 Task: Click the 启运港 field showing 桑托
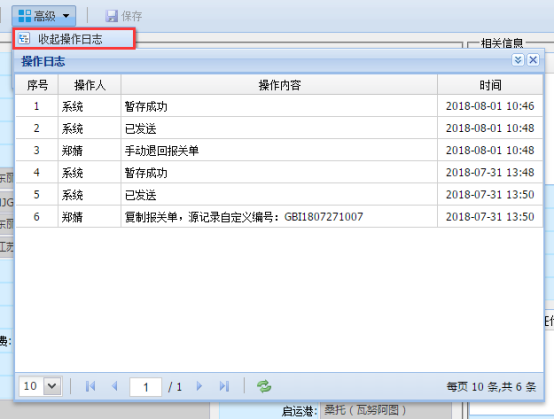point(386,410)
